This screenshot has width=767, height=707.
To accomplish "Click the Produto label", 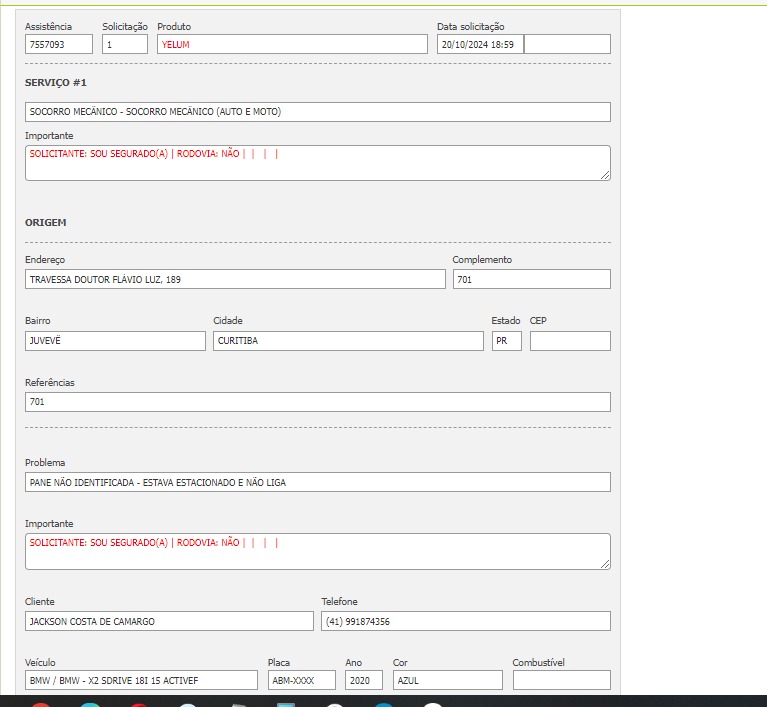I will (174, 26).
